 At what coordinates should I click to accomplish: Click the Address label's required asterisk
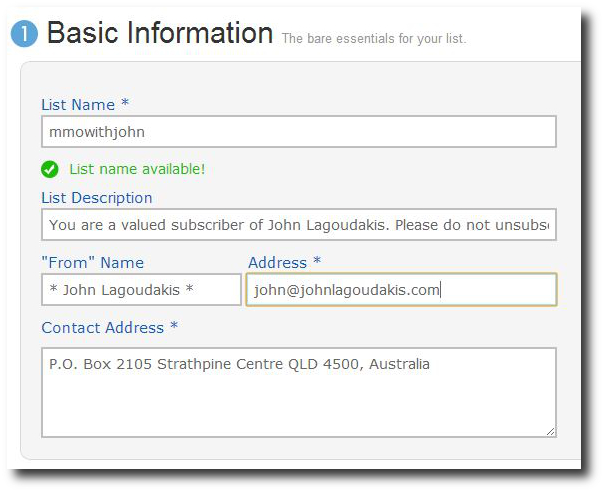(x=317, y=262)
